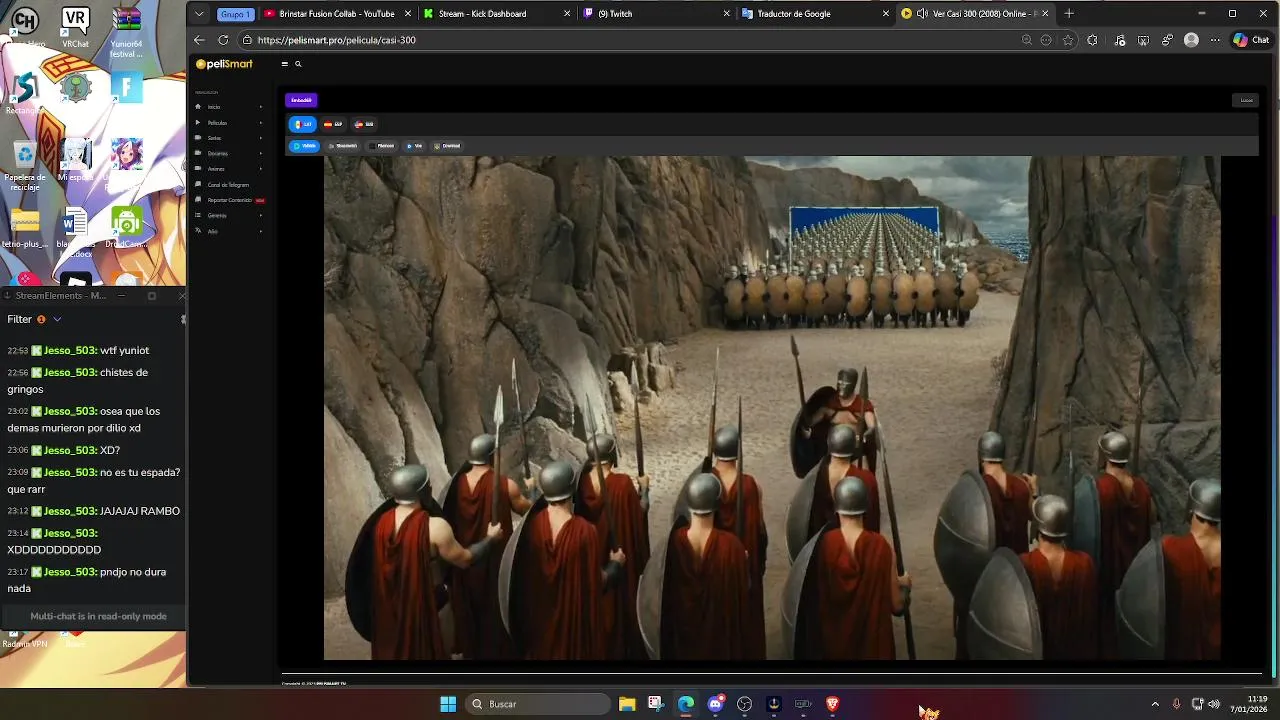Click the "wtf yuniot" chat message
1280x720 pixels.
pos(124,351)
